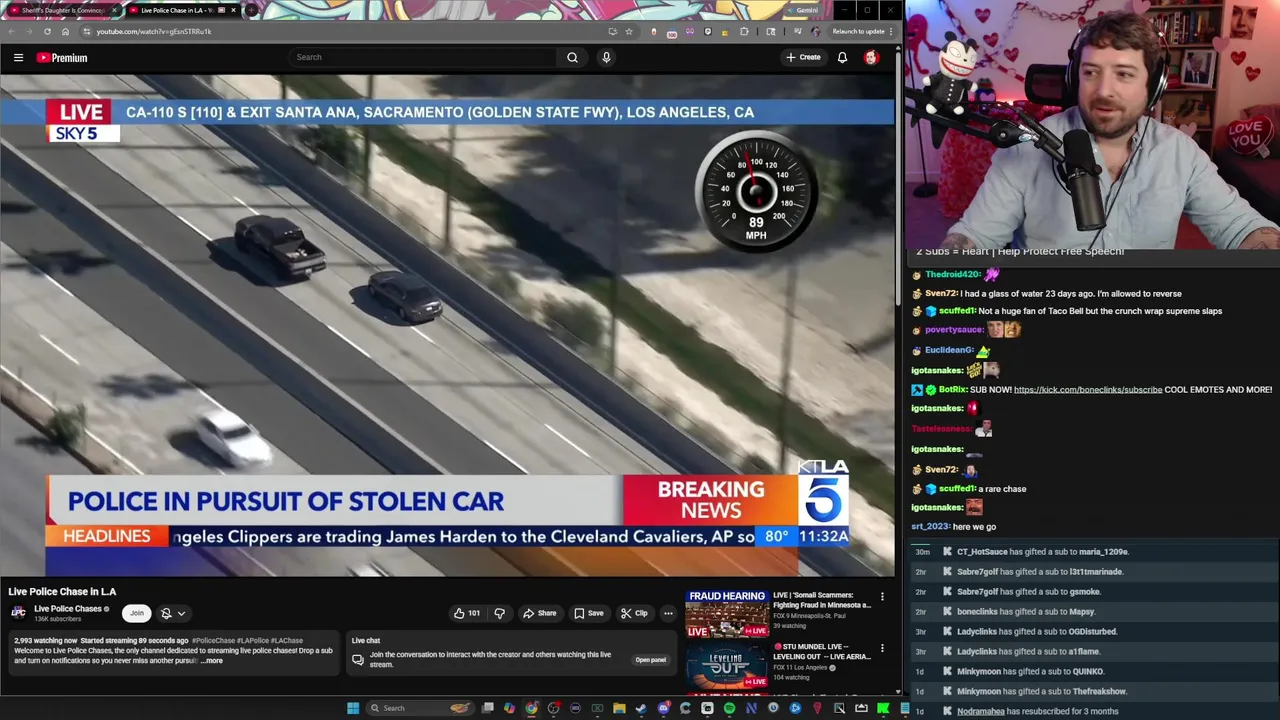Click the Live chat speech bubble icon

click(357, 659)
